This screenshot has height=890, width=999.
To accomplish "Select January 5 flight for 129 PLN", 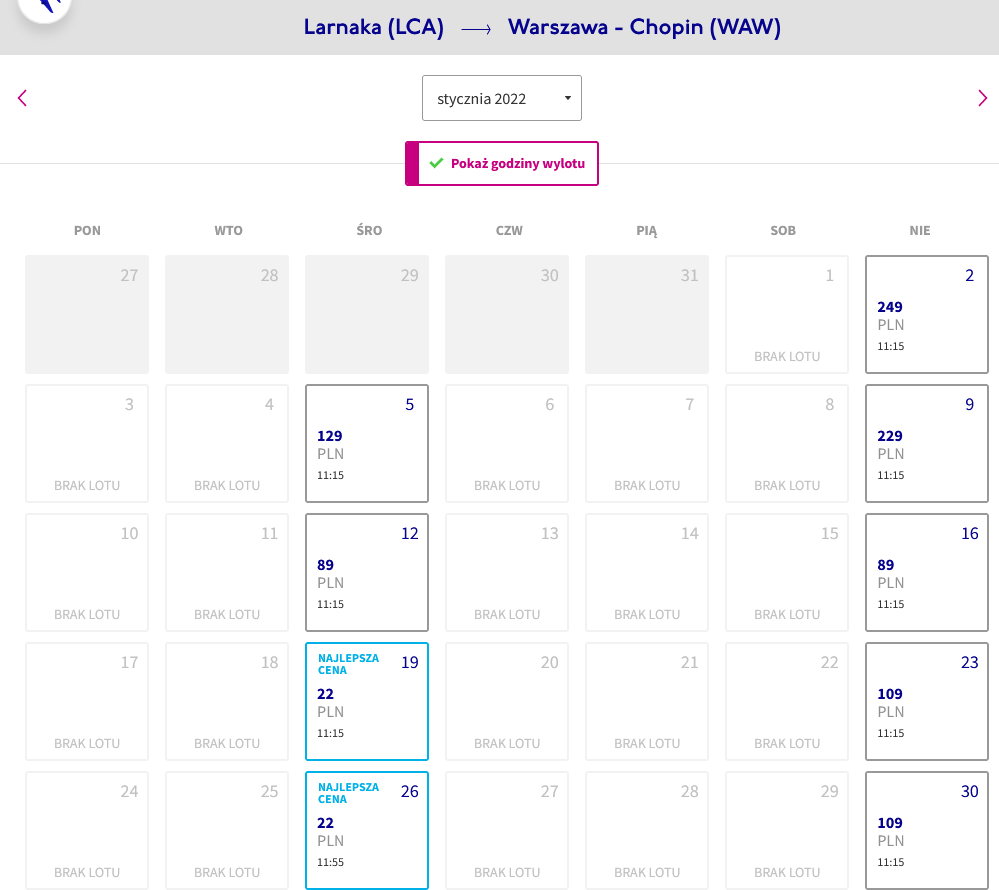I will click(367, 443).
